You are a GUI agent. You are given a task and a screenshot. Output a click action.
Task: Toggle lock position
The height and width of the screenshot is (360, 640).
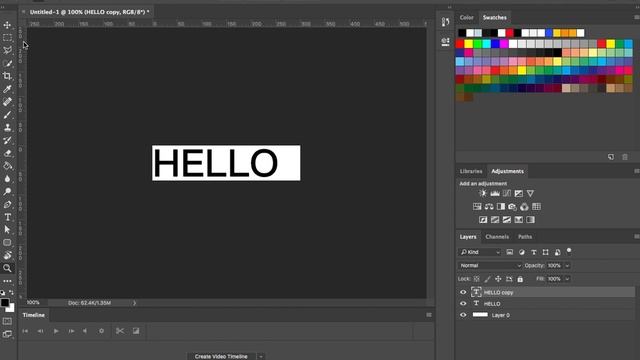498,279
